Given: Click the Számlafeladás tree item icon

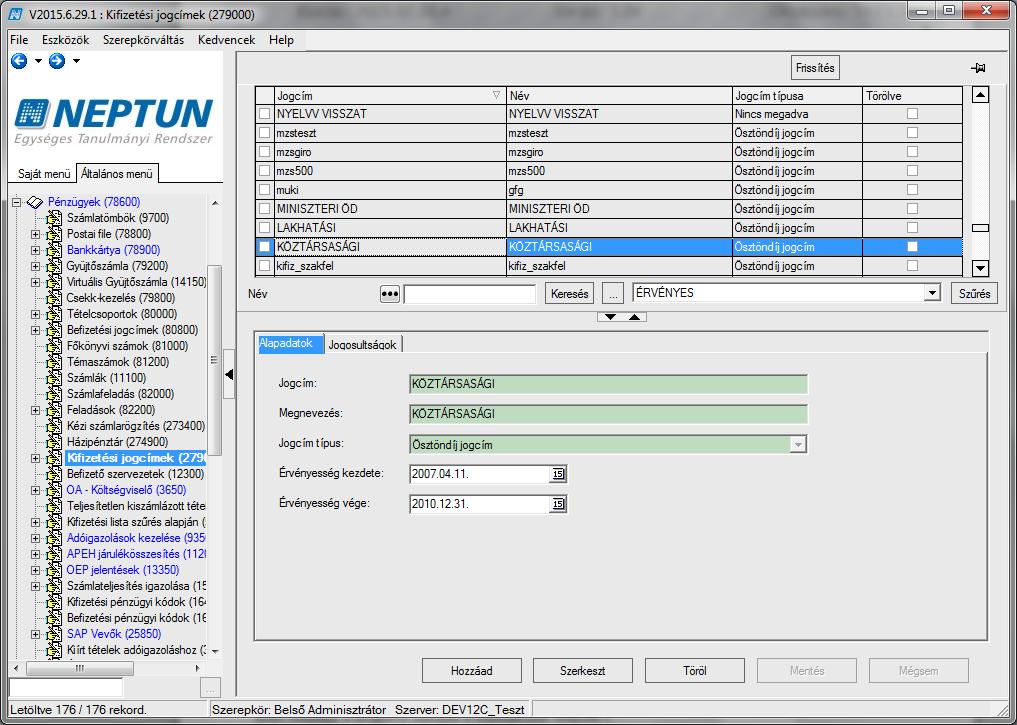Looking at the screenshot, I should click(54, 394).
